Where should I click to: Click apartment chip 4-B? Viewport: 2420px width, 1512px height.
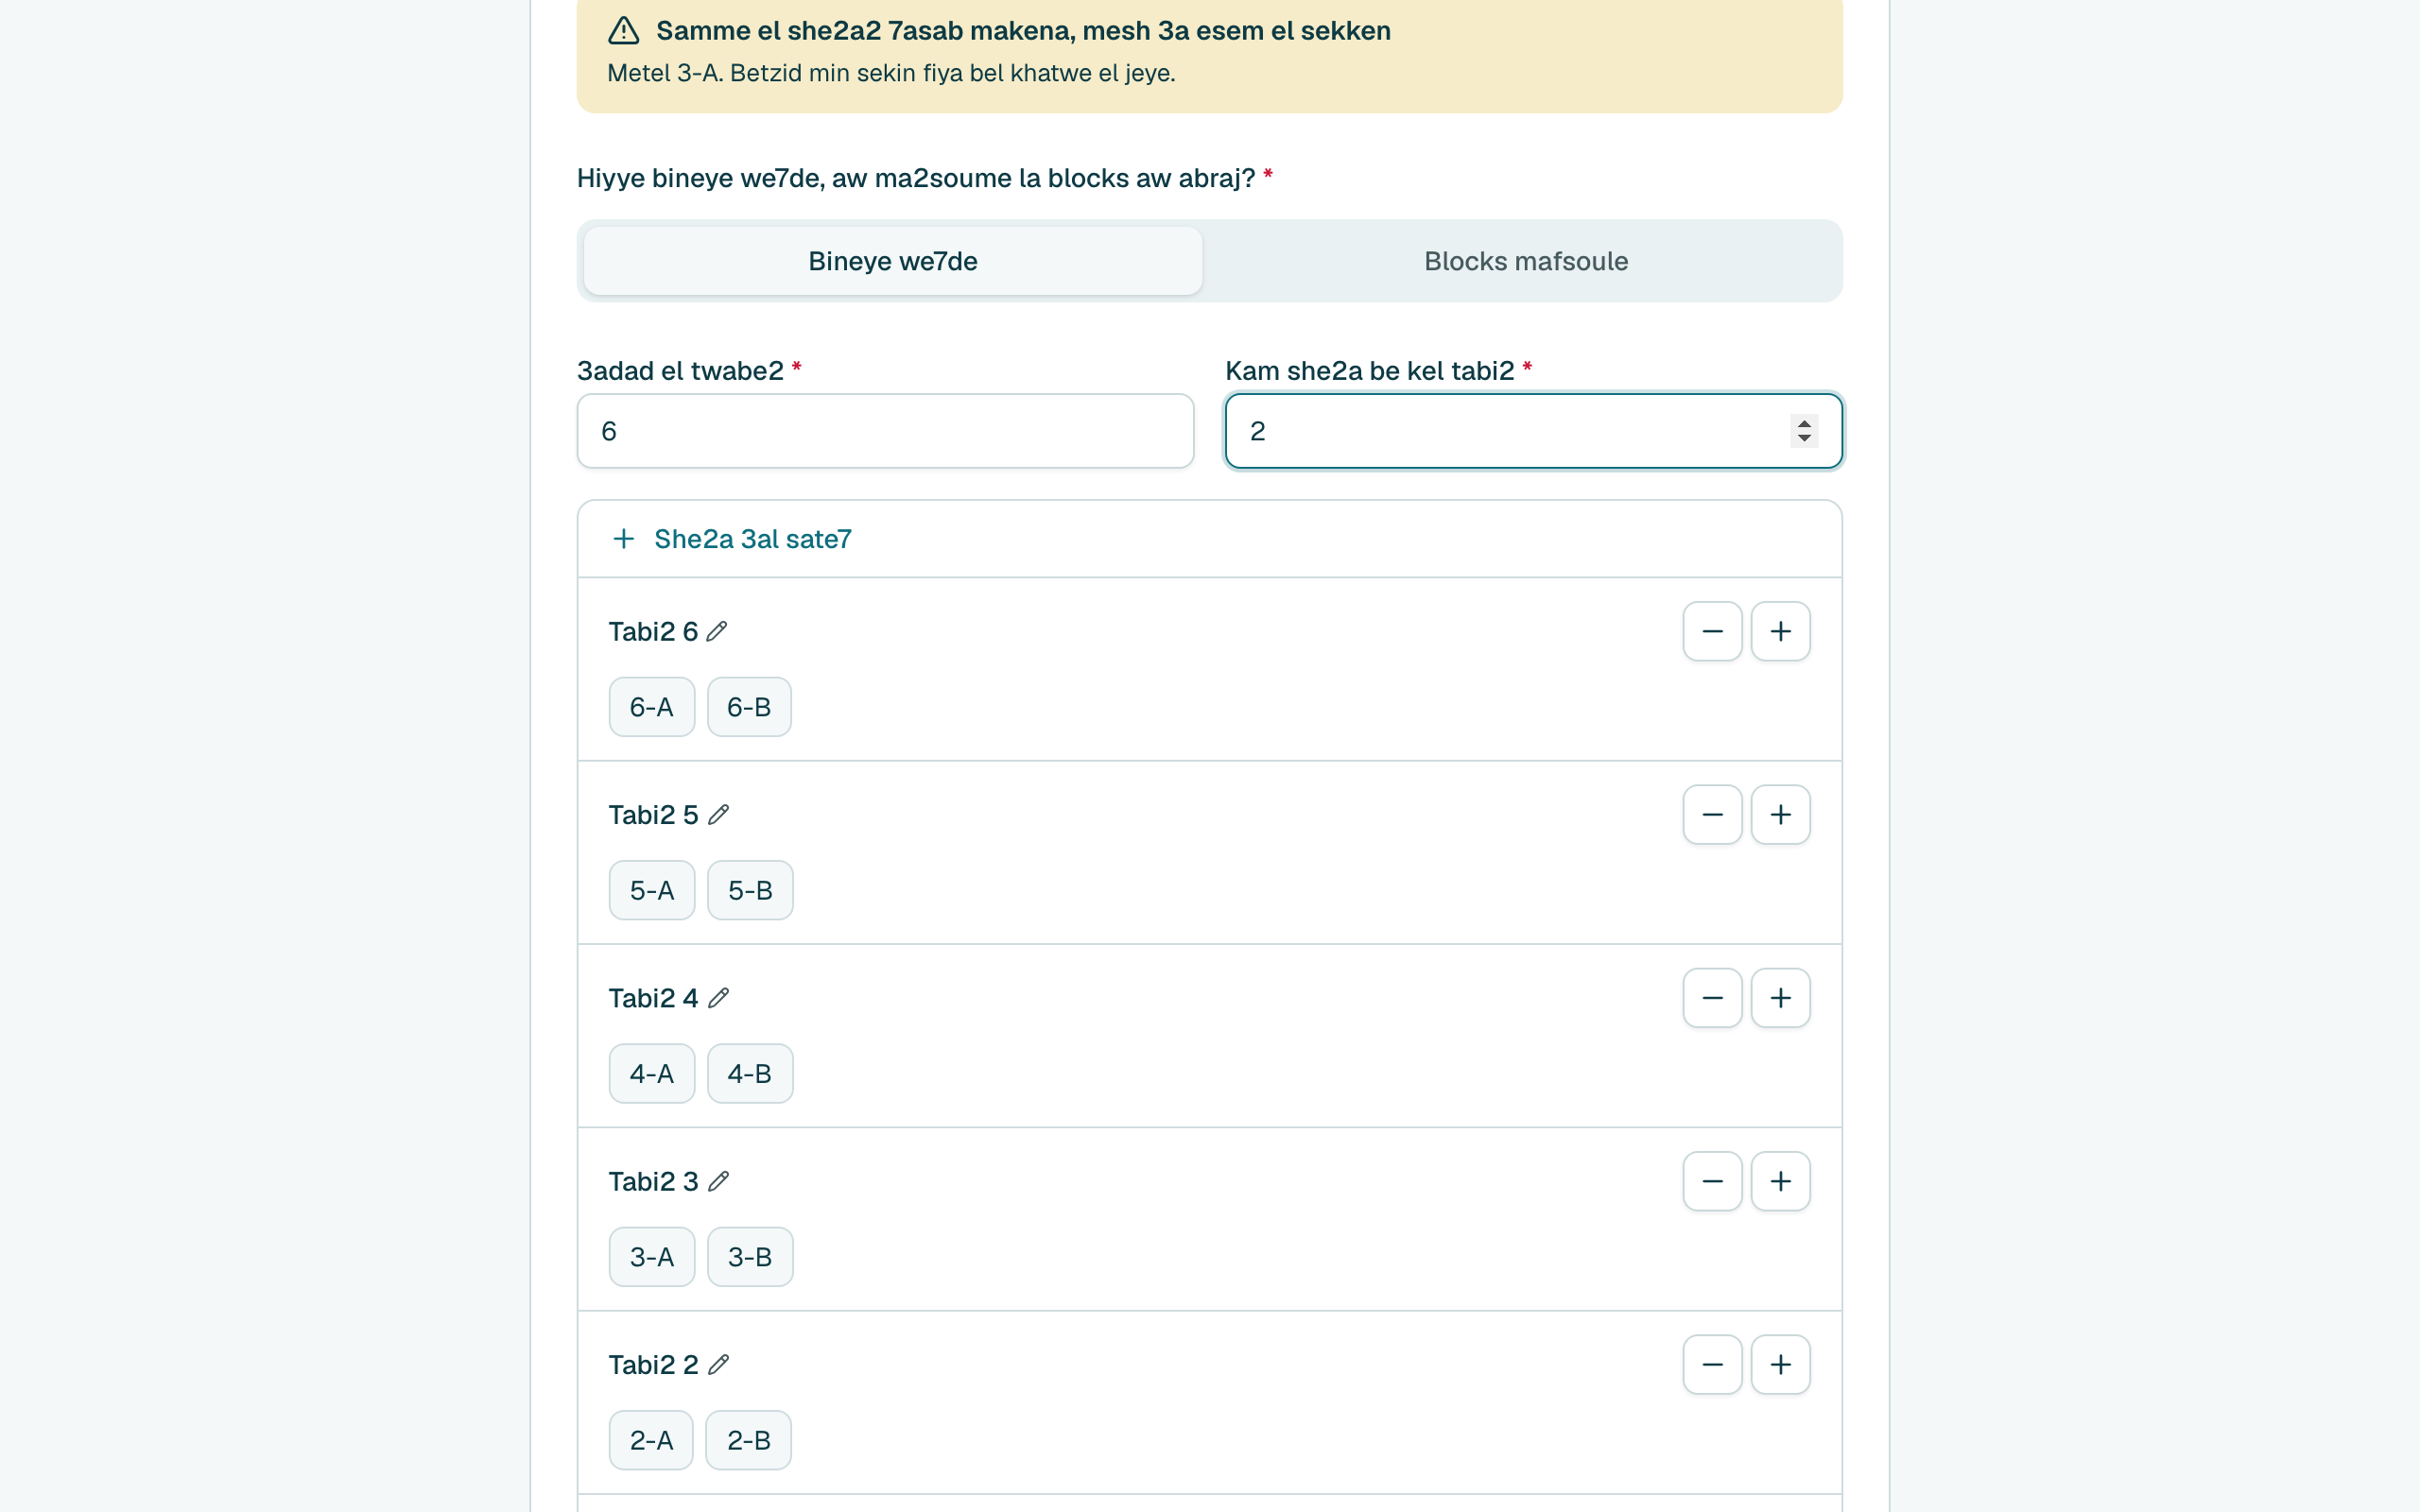(750, 1074)
